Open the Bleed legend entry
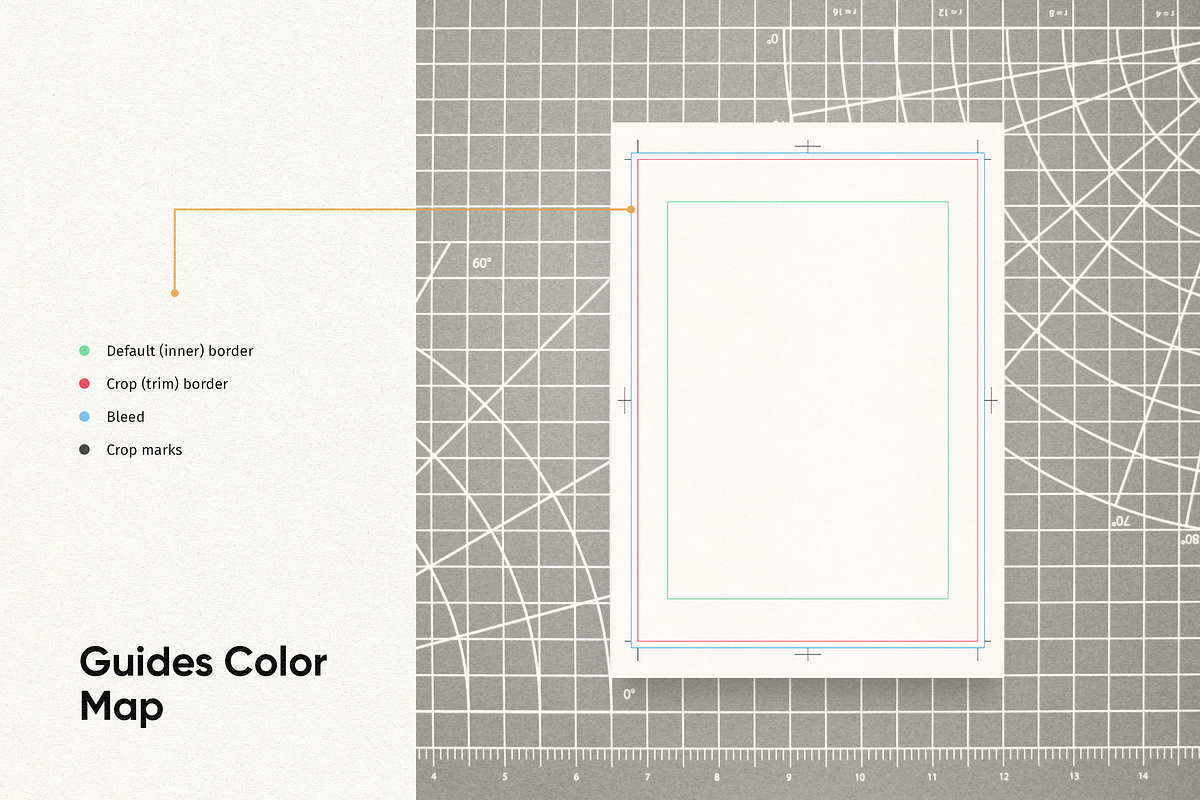 [125, 416]
